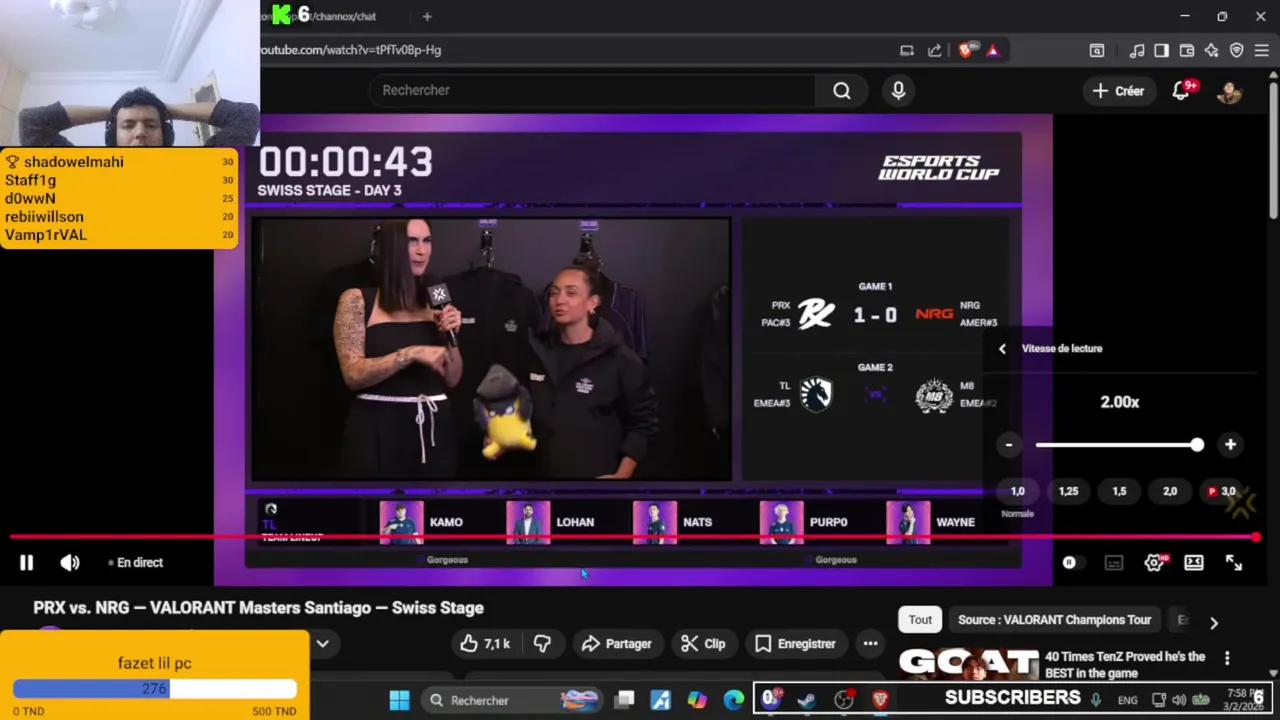
Task: Click the browser address bar URL
Action: click(x=350, y=50)
